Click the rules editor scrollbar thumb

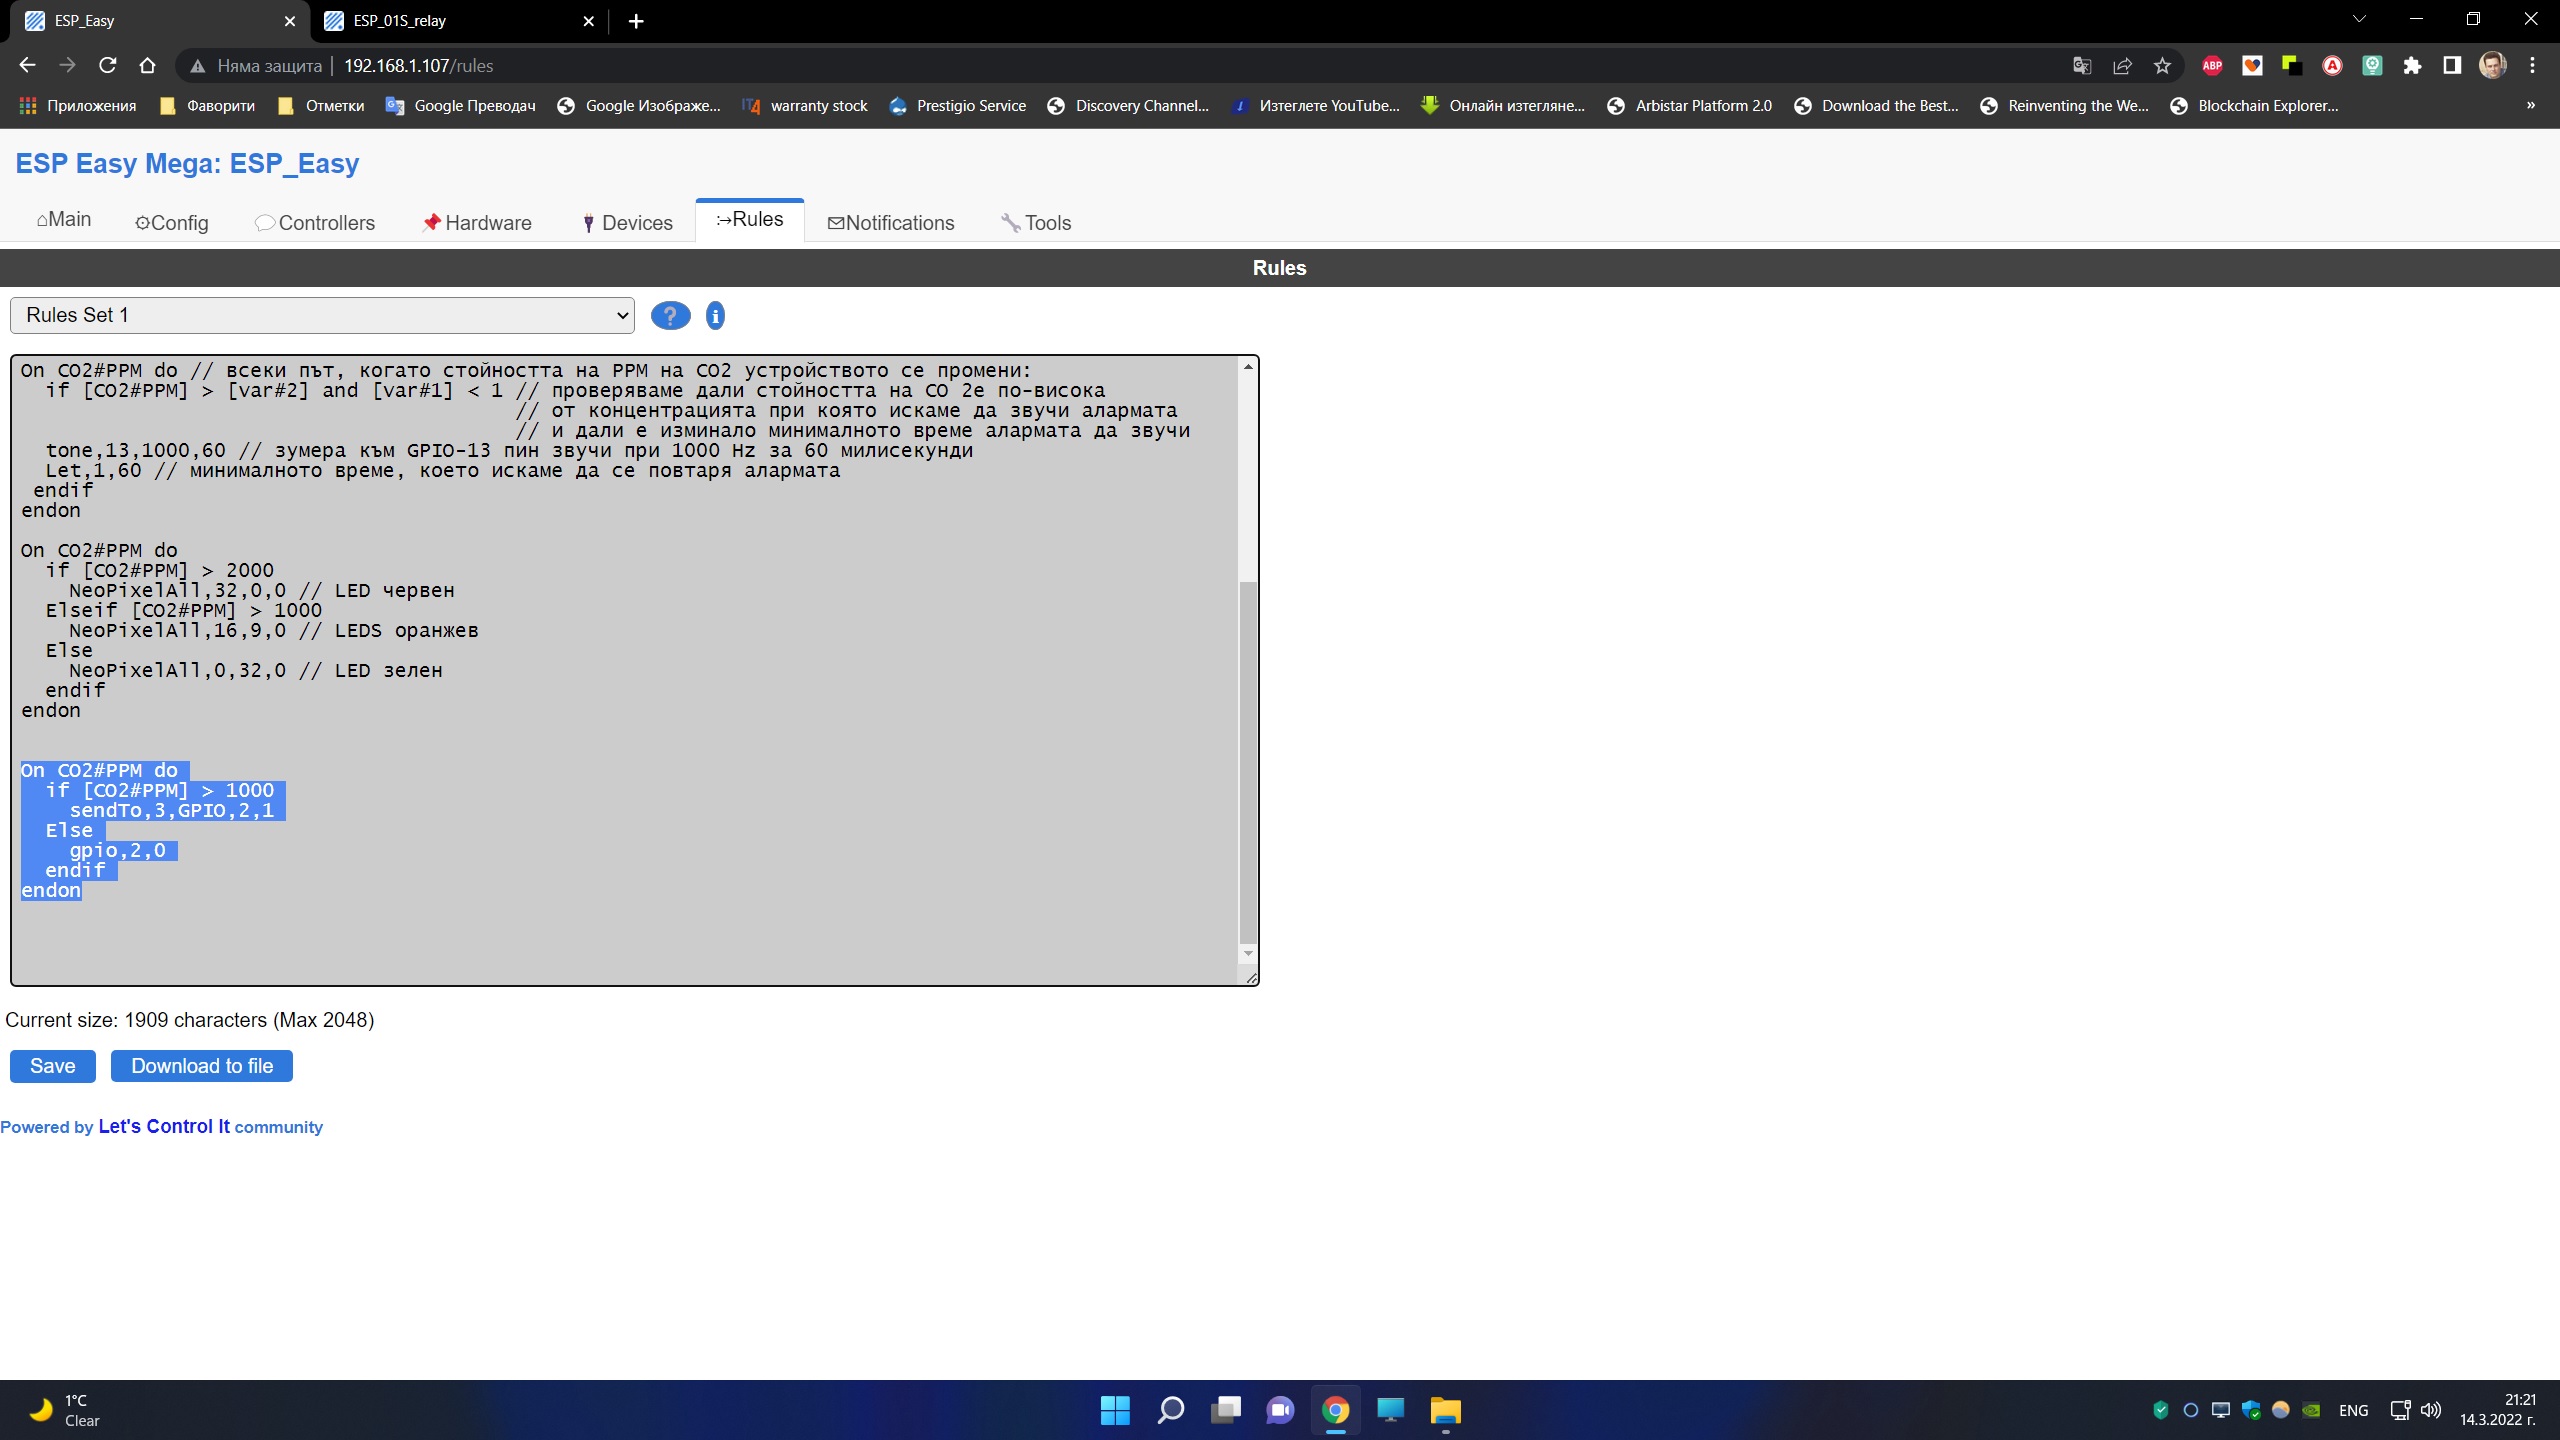pos(1248,762)
